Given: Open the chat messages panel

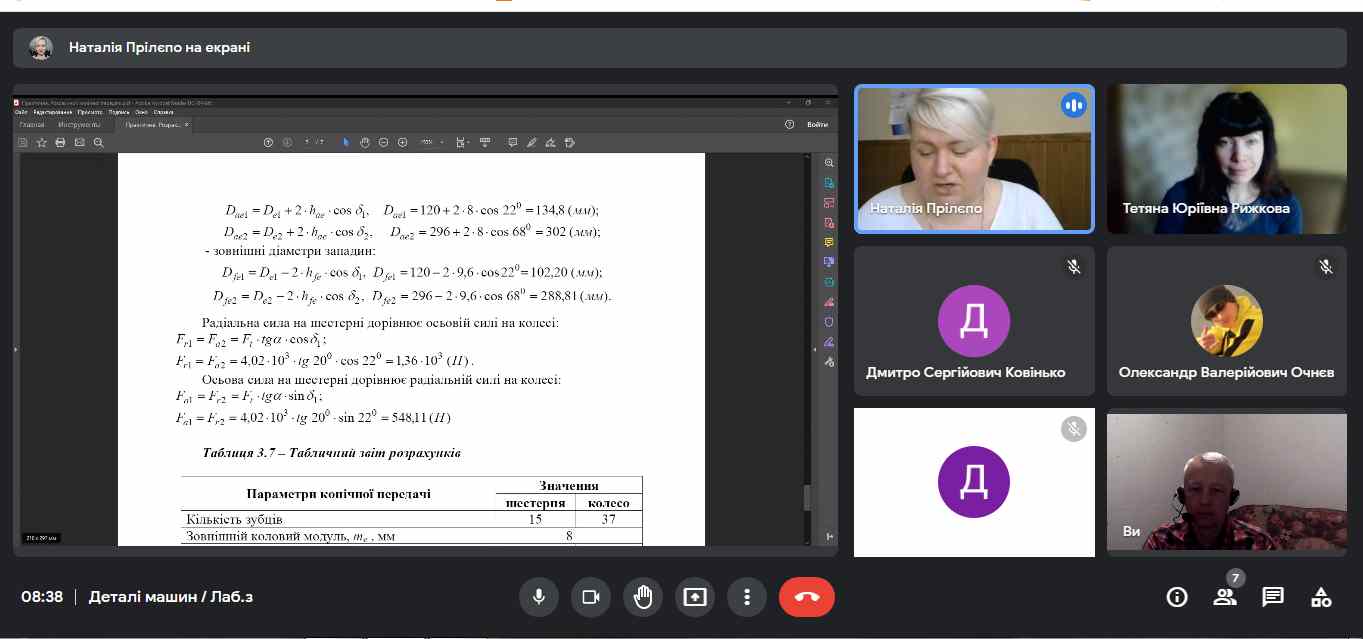Looking at the screenshot, I should coord(1273,597).
